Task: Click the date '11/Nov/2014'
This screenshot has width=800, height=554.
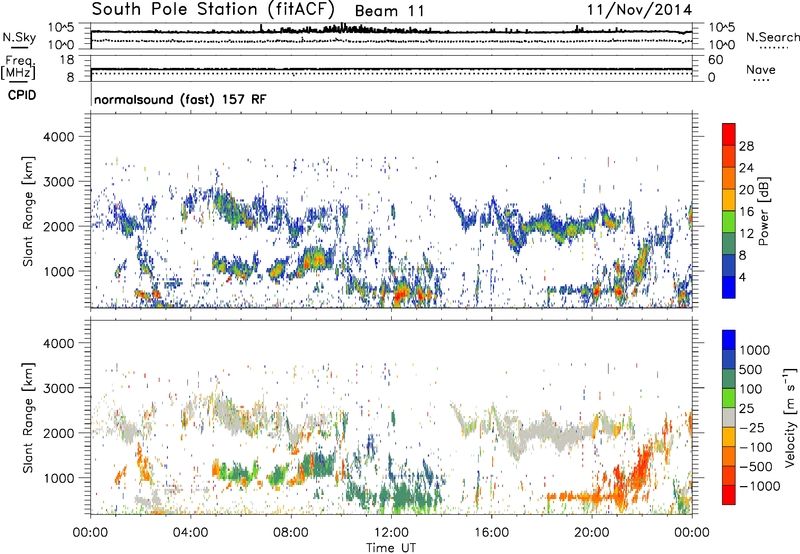Action: point(639,10)
